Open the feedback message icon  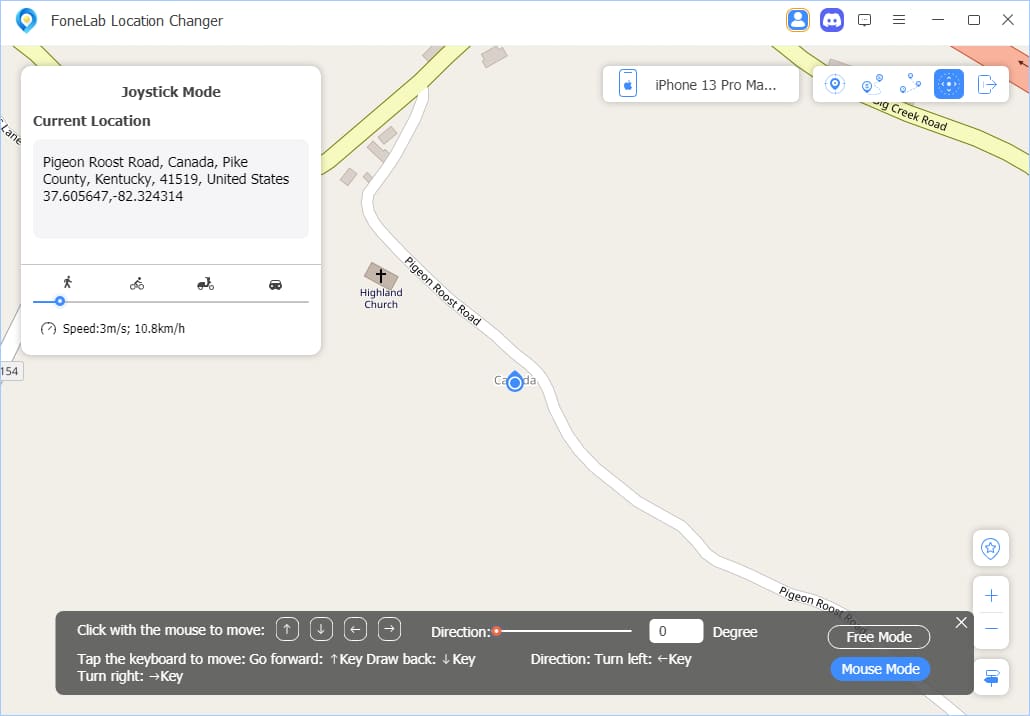[x=864, y=20]
